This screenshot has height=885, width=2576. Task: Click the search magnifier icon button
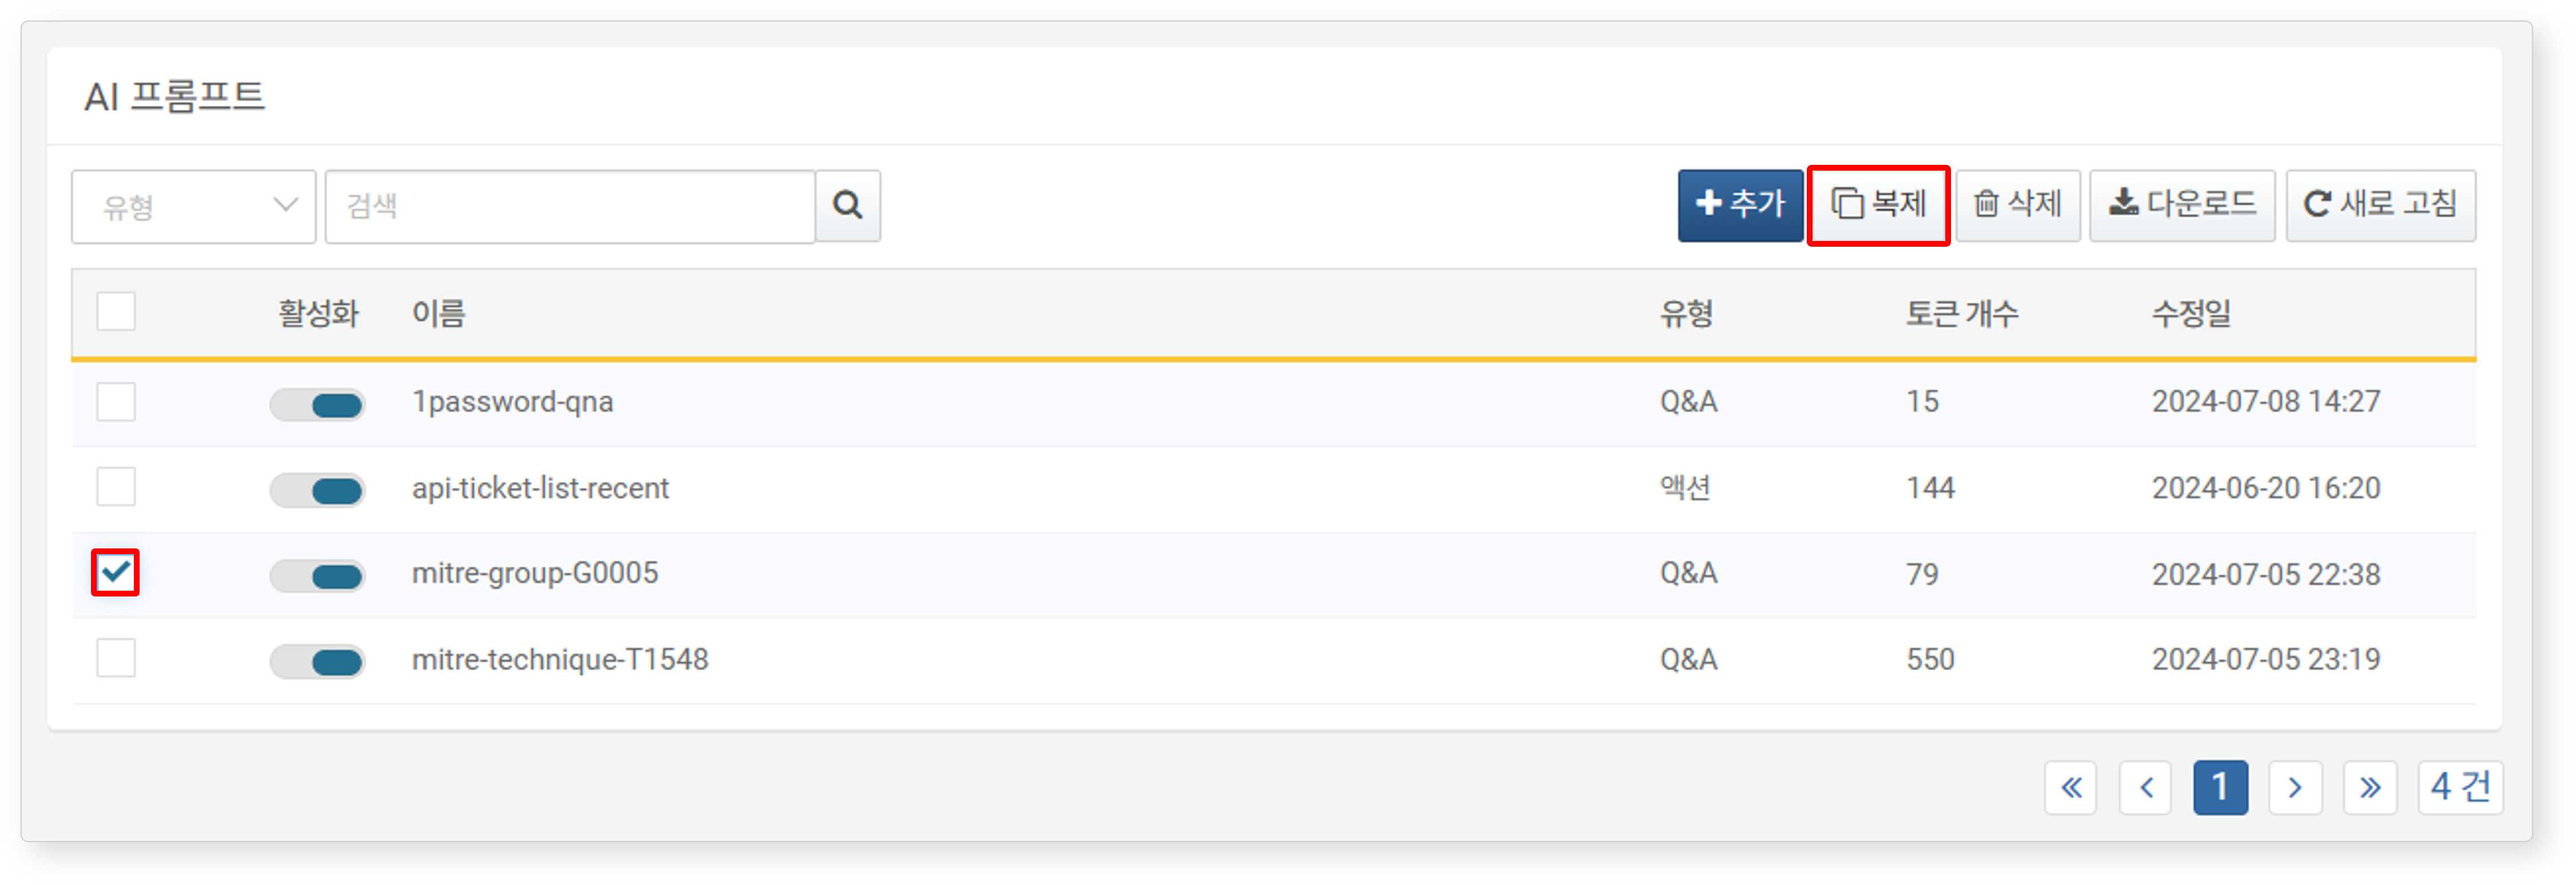pyautogui.click(x=847, y=206)
